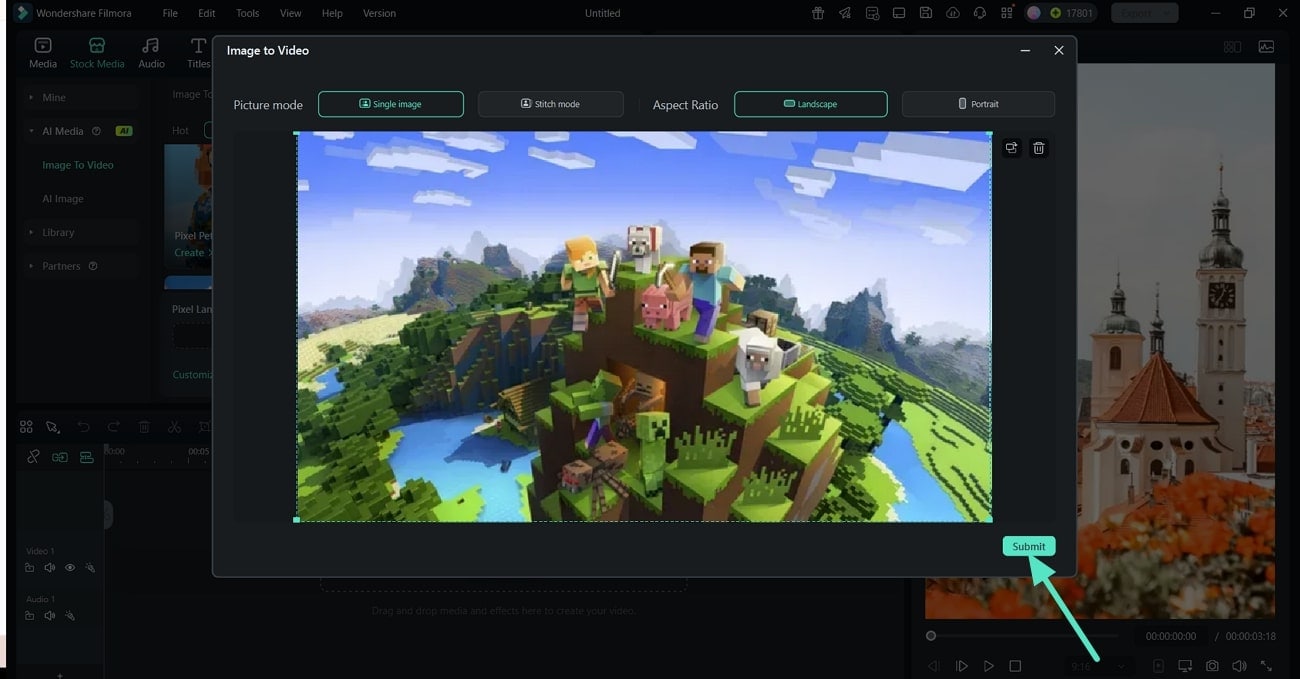Click the Play button in preview
This screenshot has height=679, width=1300.
pyautogui.click(x=989, y=666)
